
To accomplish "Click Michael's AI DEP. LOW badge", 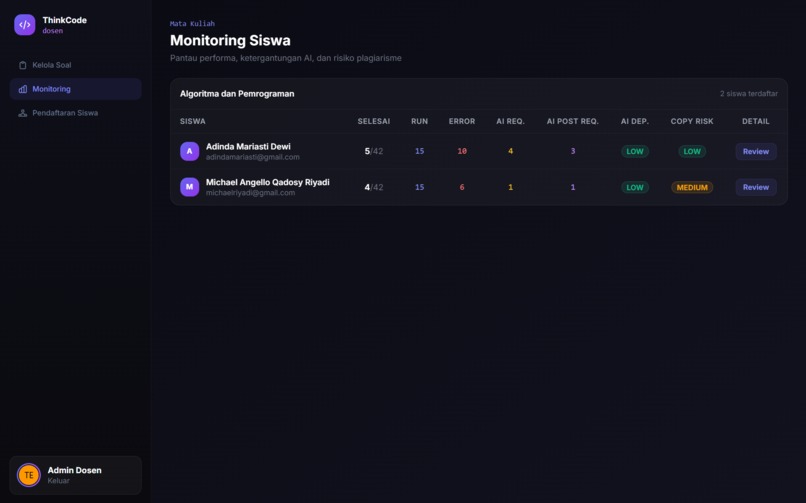I will (x=635, y=188).
